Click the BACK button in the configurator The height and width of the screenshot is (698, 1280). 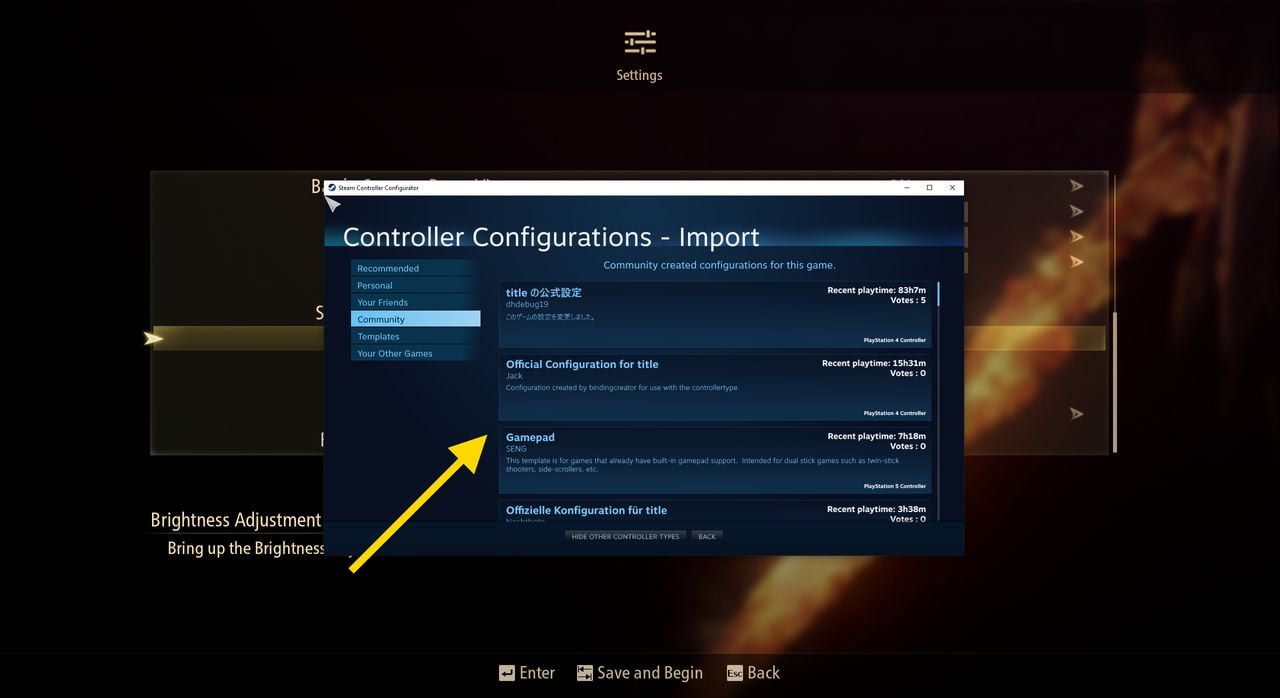point(707,536)
